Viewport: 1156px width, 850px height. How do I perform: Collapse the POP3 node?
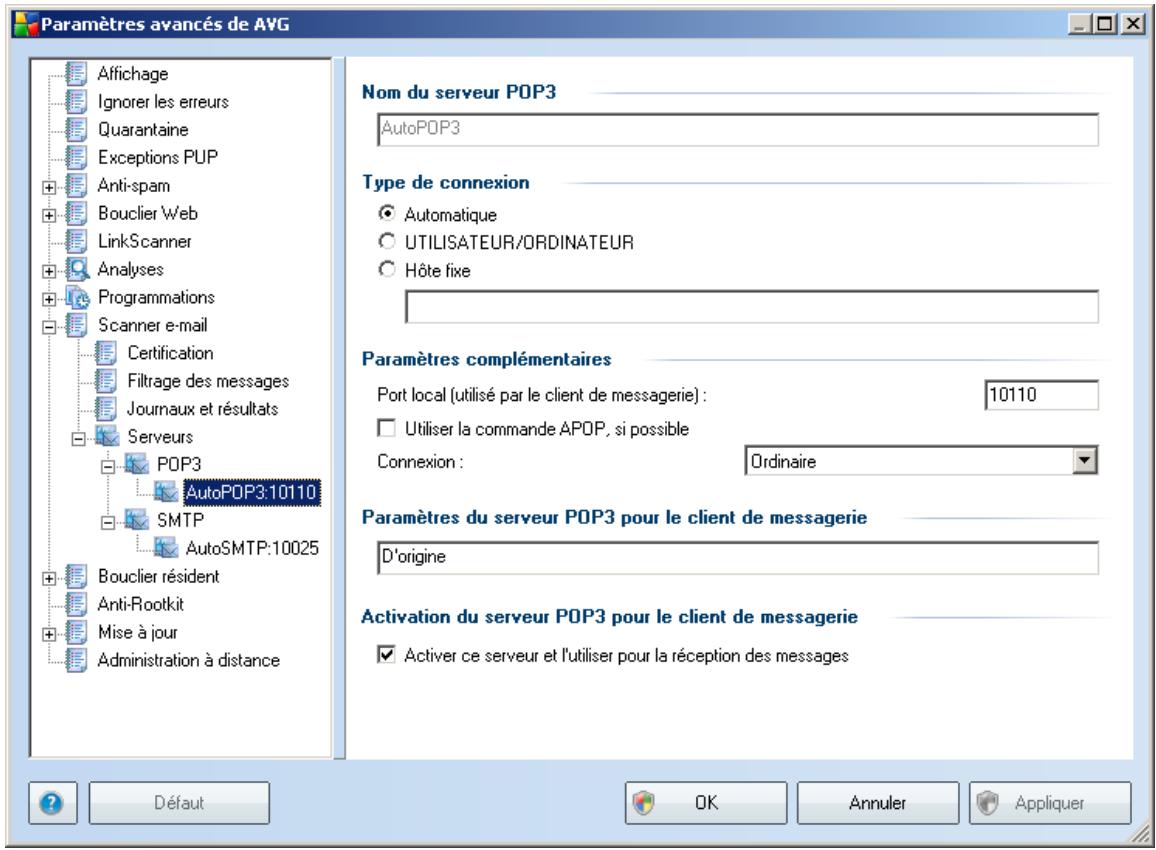tap(108, 467)
